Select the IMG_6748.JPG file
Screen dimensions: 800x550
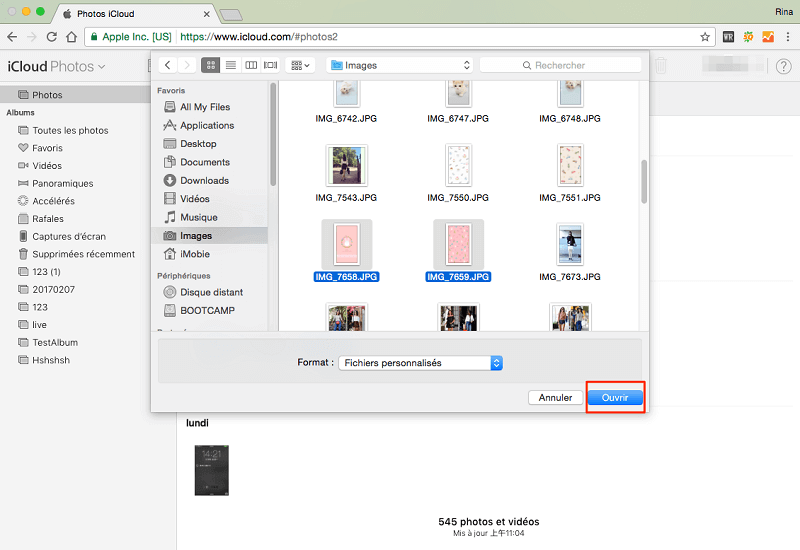tap(569, 102)
